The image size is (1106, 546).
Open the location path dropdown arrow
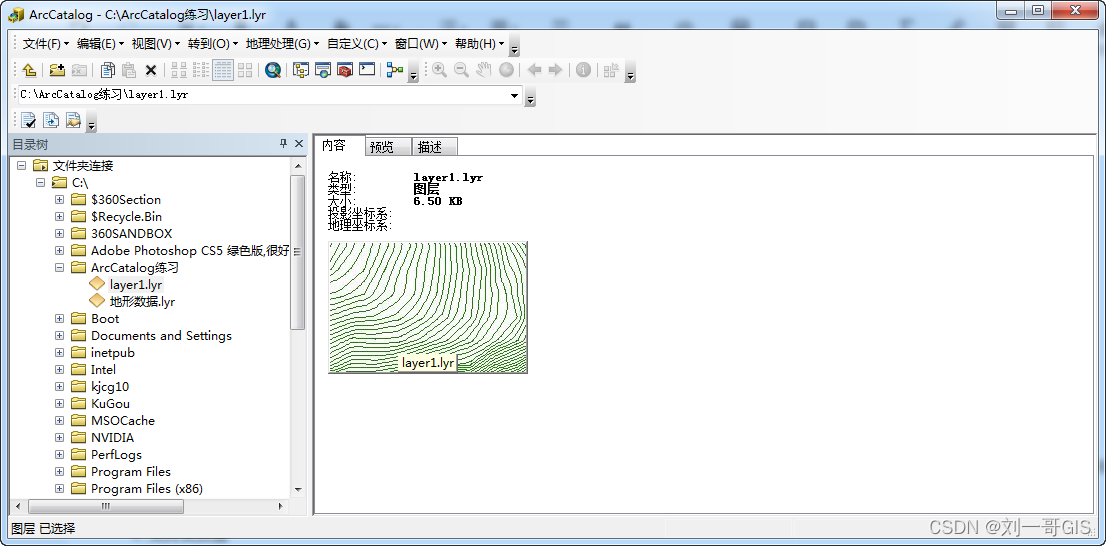pos(515,96)
